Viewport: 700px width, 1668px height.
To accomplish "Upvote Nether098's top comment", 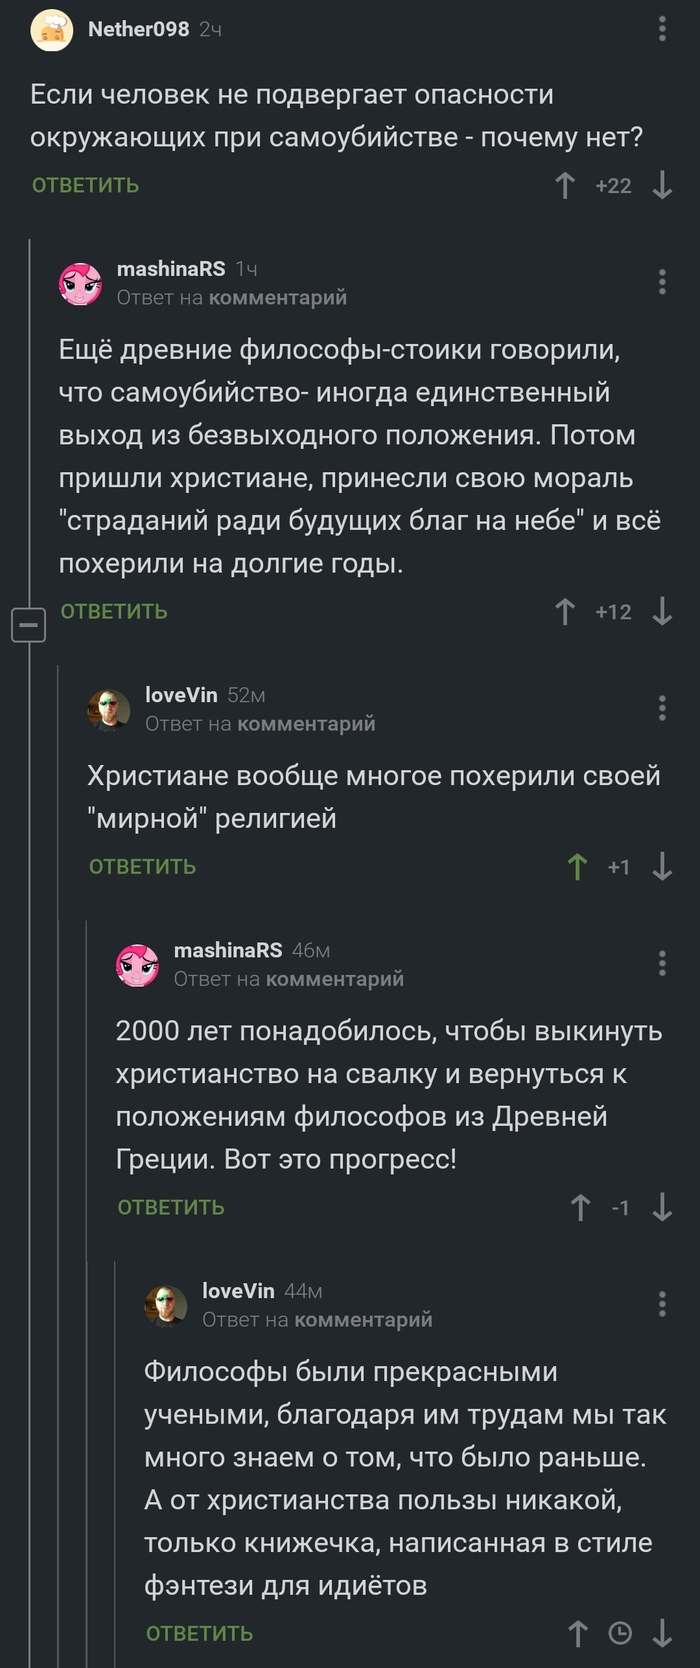I will pos(565,185).
